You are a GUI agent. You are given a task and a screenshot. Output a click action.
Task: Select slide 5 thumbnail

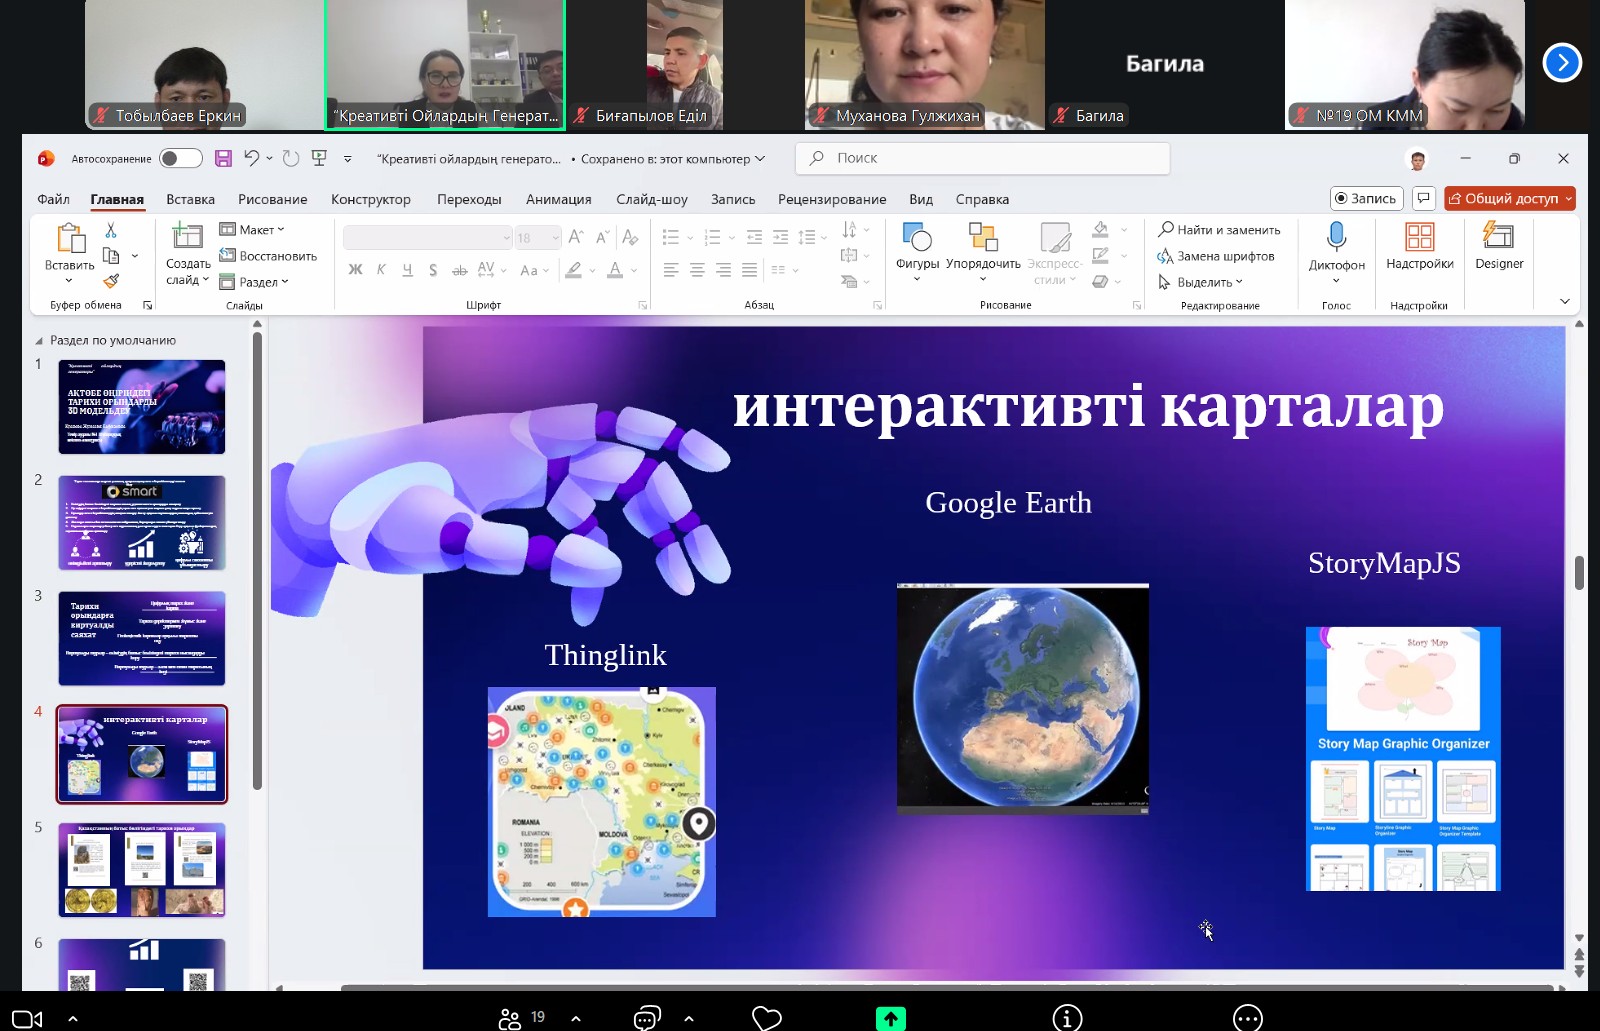141,869
